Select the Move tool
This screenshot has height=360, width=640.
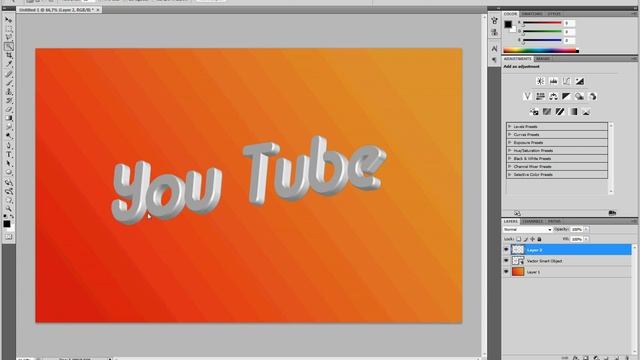9,20
